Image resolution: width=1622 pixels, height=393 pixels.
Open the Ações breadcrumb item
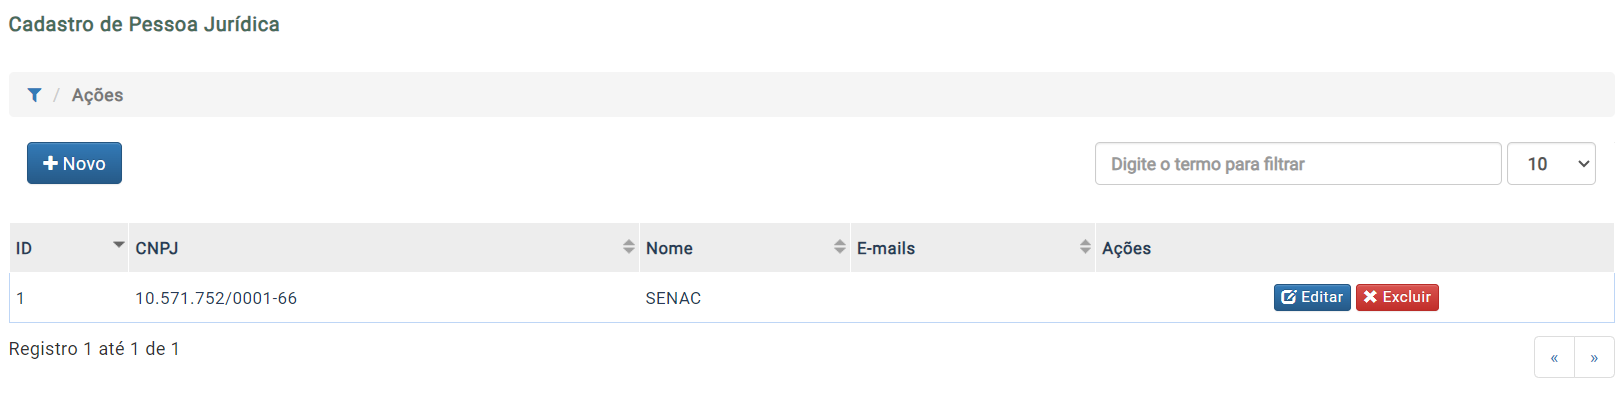pos(97,95)
